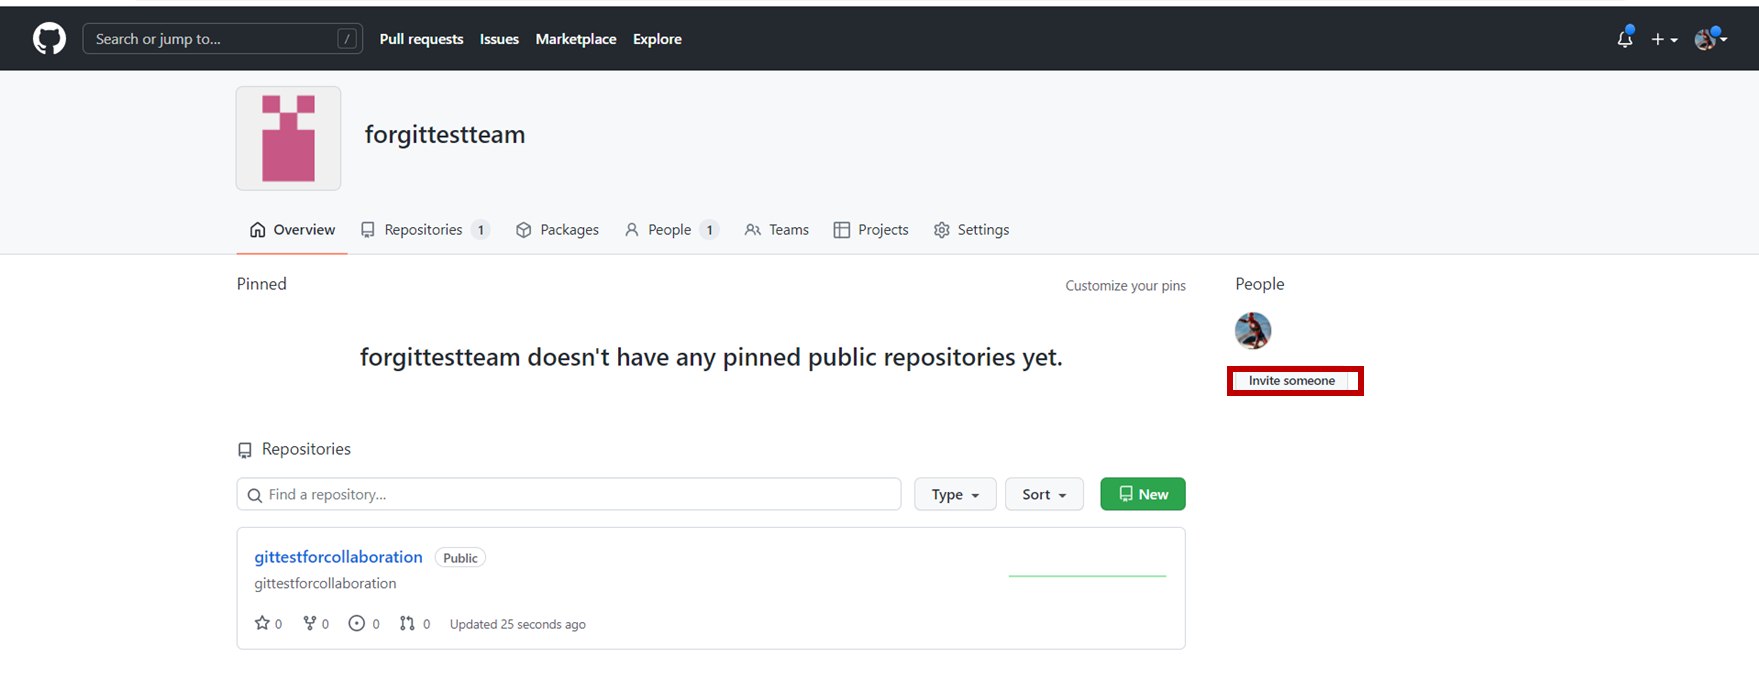Image resolution: width=1759 pixels, height=679 pixels.
Task: Click the Find a repository field
Action: click(x=569, y=494)
